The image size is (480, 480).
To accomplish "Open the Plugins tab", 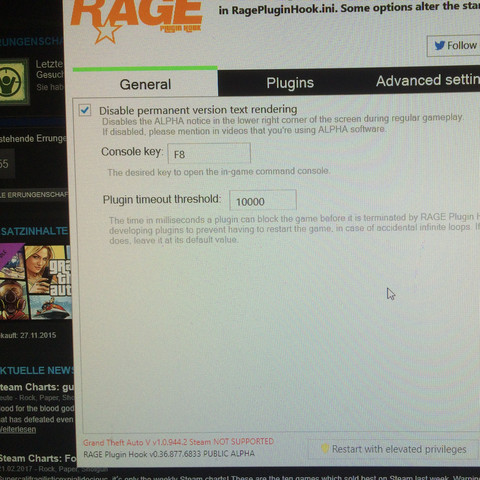I will click(290, 83).
